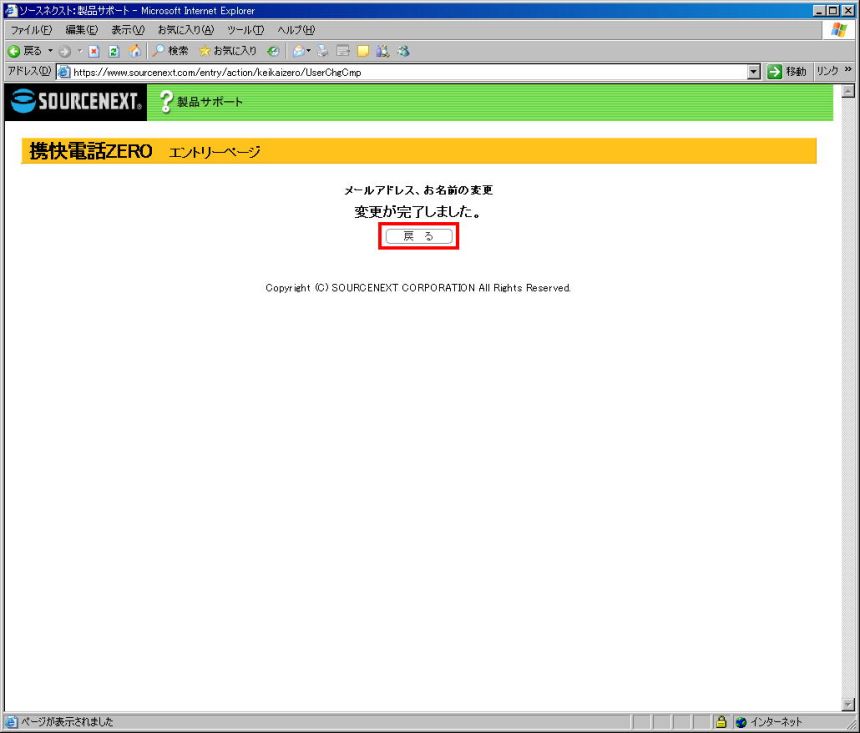Click the Mail envelope toolbar icon
860x733 pixels.
298,52
